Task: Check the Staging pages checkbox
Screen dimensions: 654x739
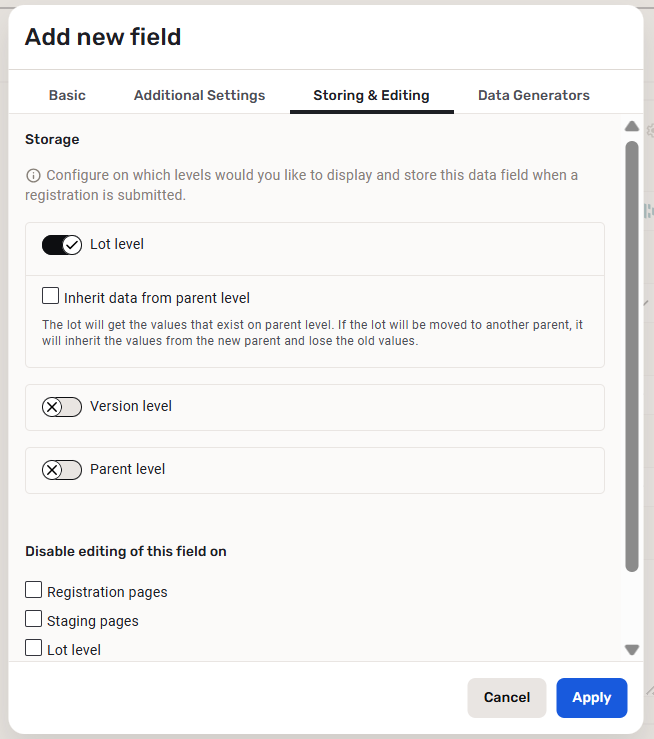Action: [x=34, y=620]
